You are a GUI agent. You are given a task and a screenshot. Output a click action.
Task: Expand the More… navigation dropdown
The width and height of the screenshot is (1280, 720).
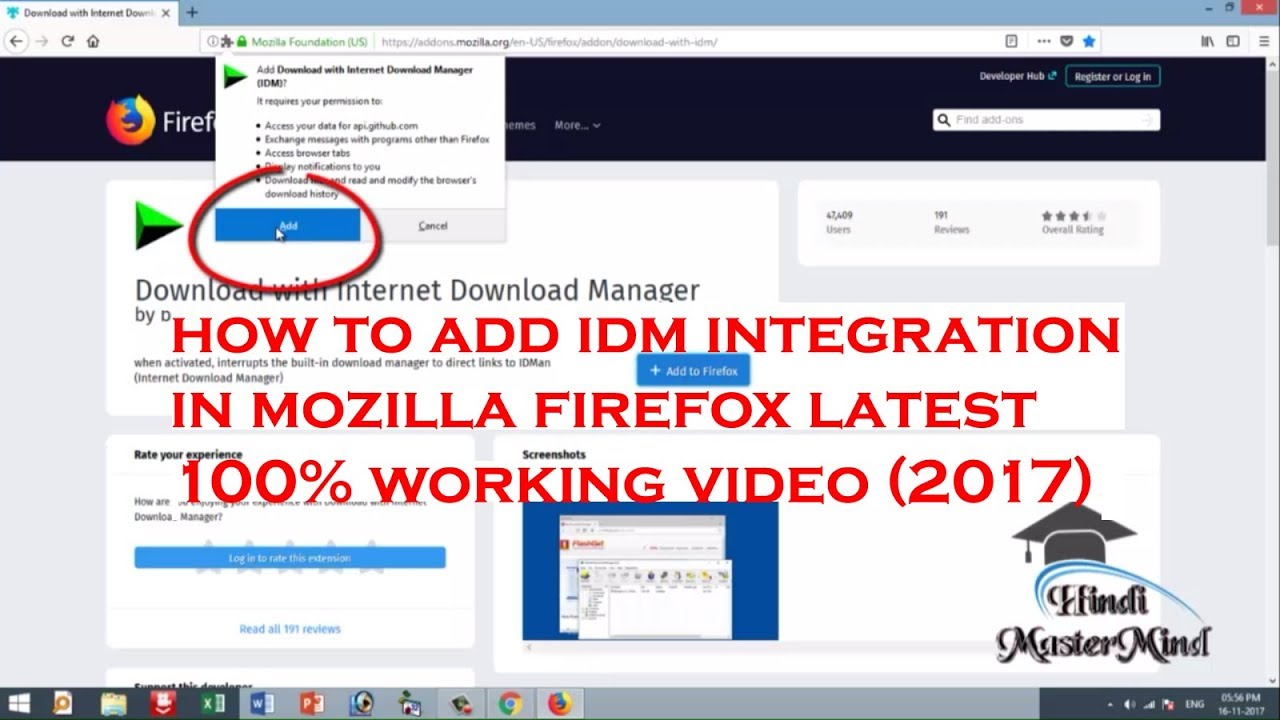(x=577, y=125)
